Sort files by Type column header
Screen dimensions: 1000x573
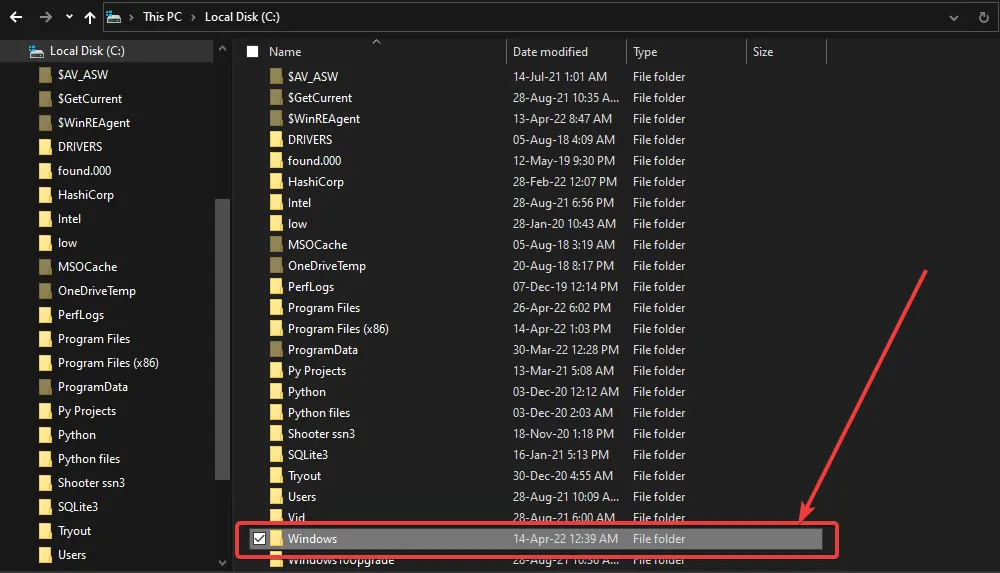645,52
